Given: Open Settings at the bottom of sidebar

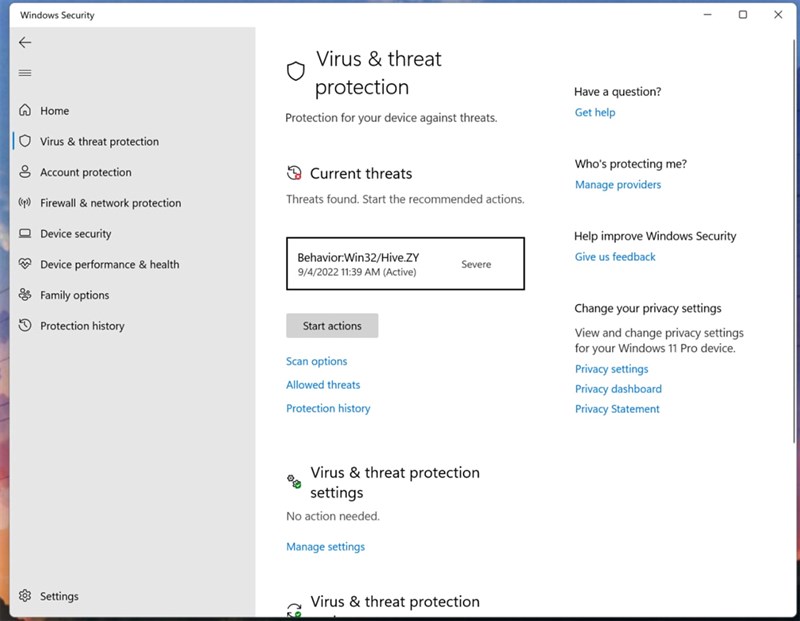Looking at the screenshot, I should tap(59, 596).
